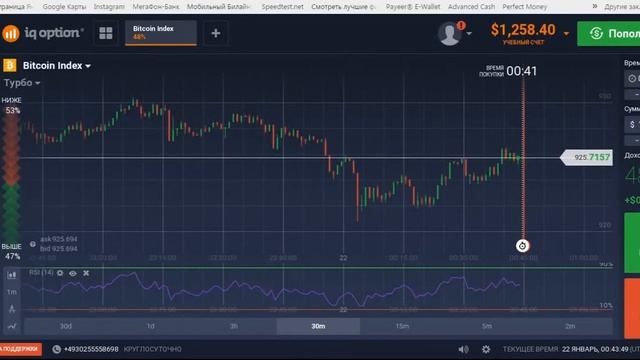
Task: Open the 1m candle interval selector
Action: 11,292
